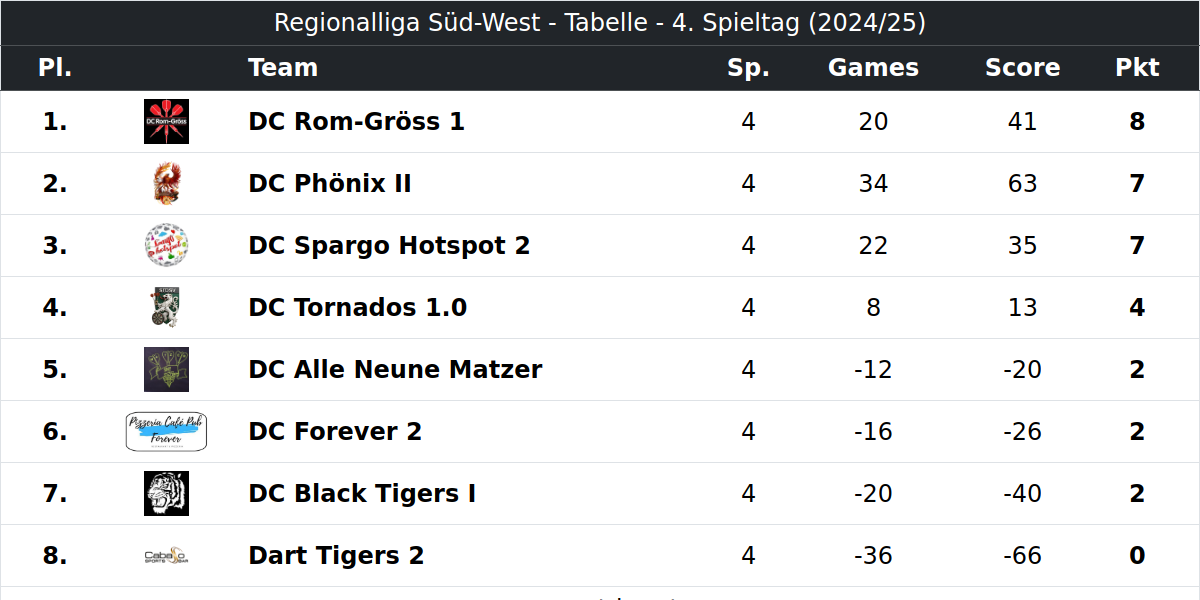Select the Dart Tigers 2 sponsor logo
Screen dimensions: 1200x600
point(166,556)
